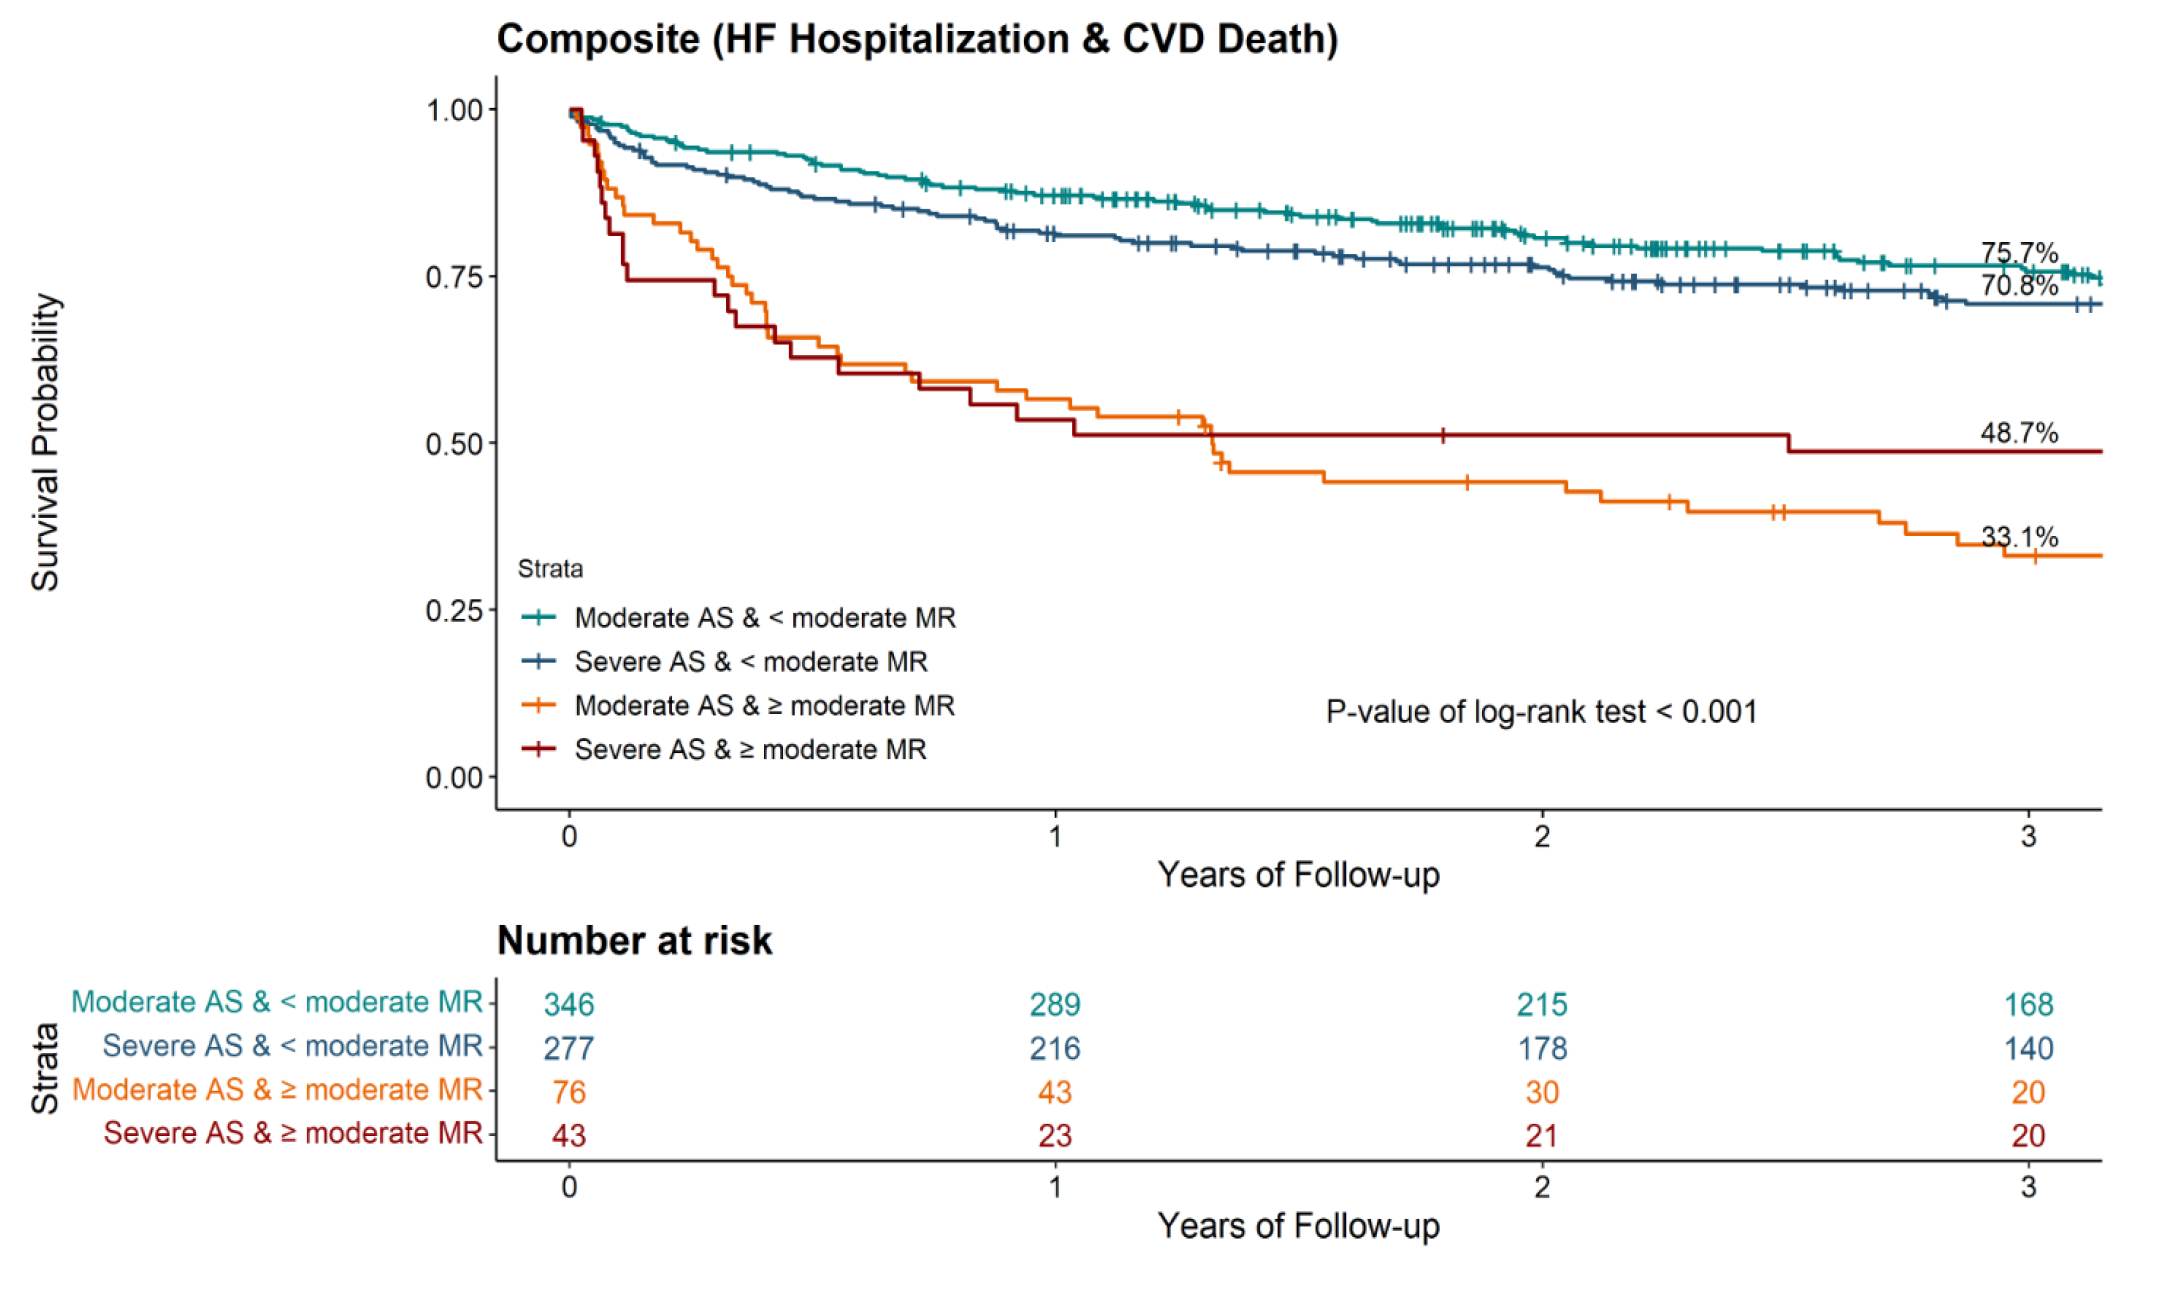Select at-risk count 346 at year 0
The image size is (2172, 1292).
click(x=569, y=1004)
